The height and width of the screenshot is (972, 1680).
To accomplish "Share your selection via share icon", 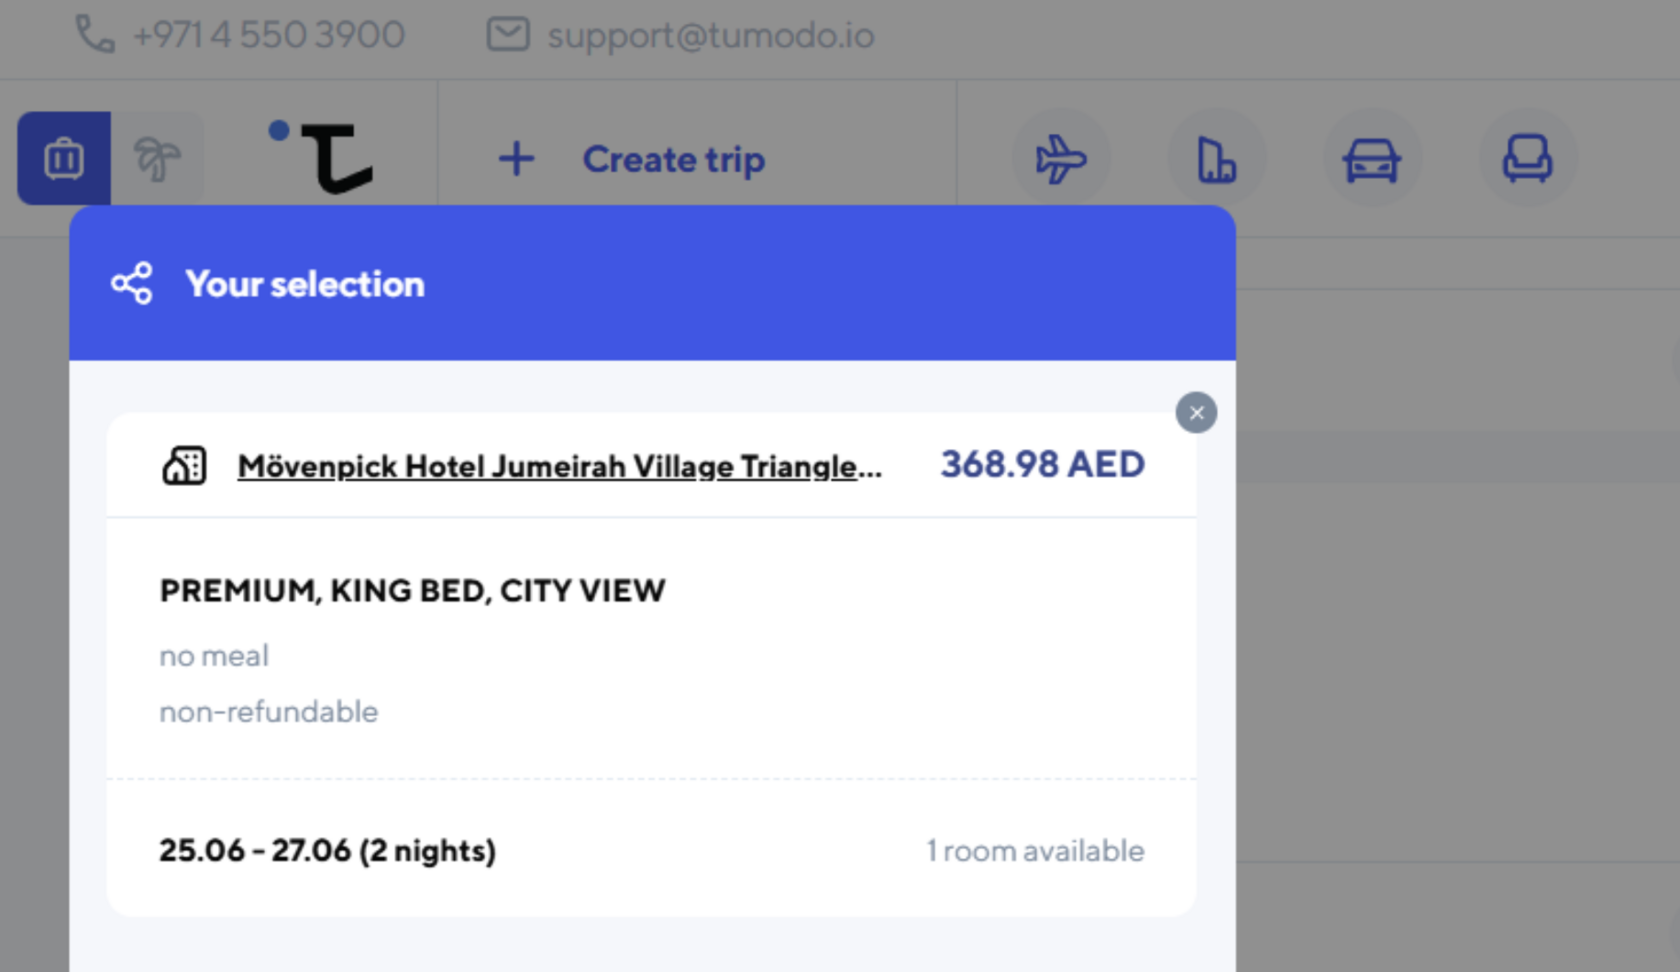I will point(132,284).
